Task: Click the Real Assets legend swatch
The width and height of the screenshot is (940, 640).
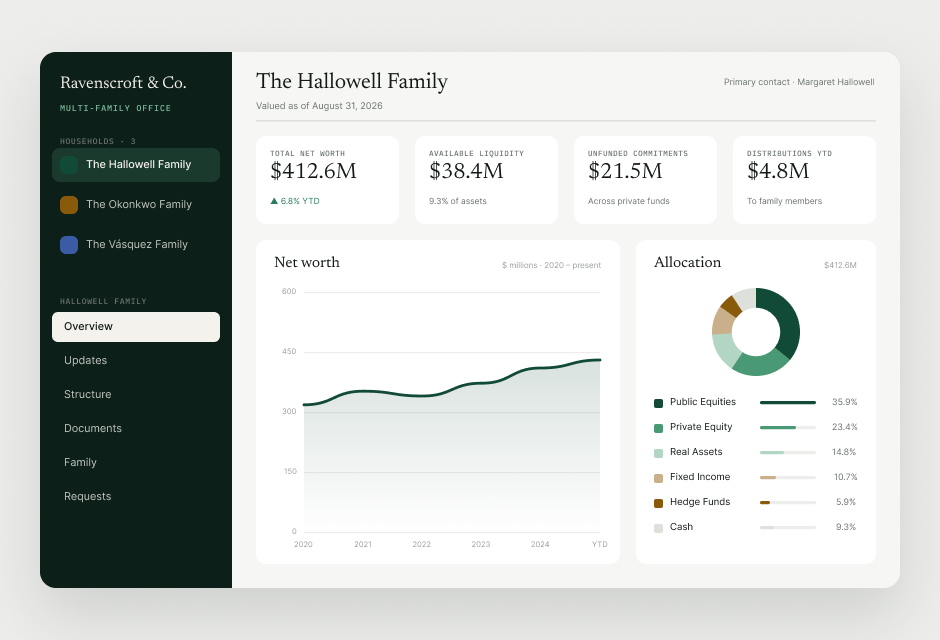Action: 658,454
